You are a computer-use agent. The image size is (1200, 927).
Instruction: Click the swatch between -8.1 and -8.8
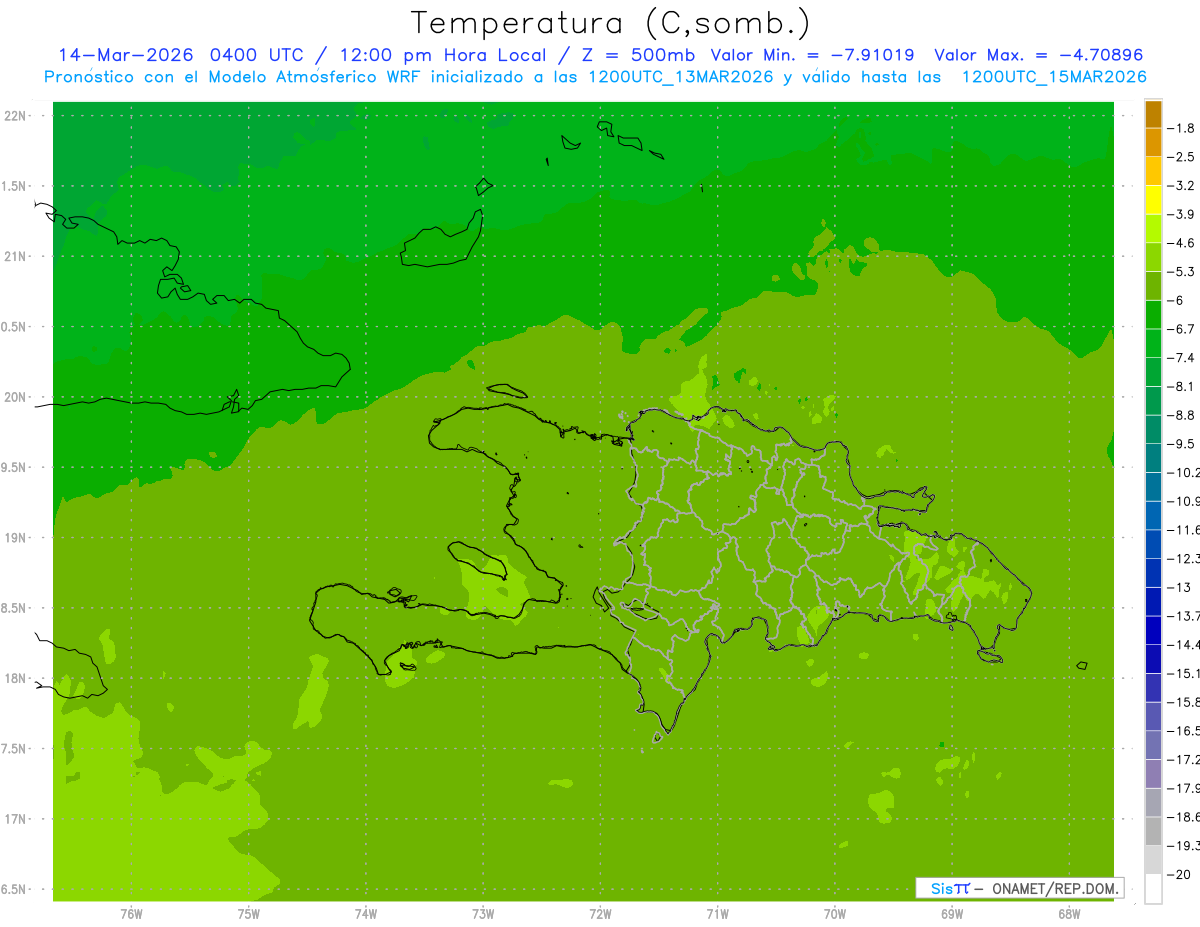click(x=1153, y=400)
